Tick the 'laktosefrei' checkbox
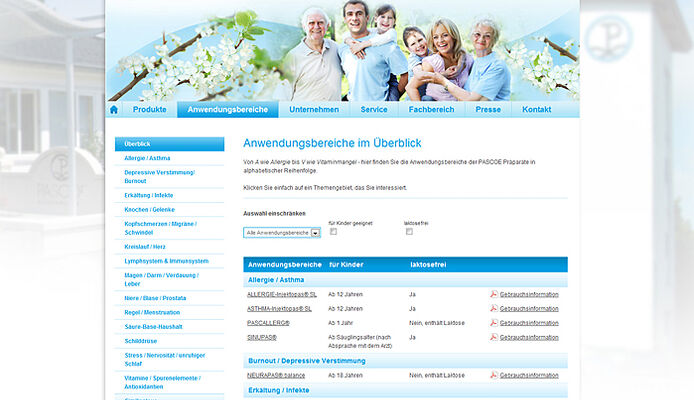The height and width of the screenshot is (400, 694). 409,232
